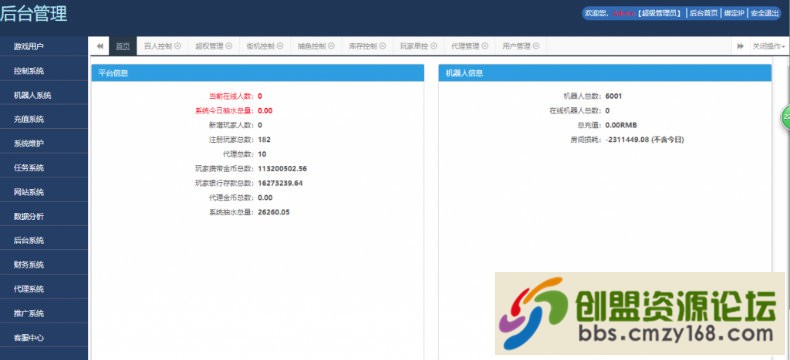
Task: Click the 绑定IP link in header
Action: (x=734, y=14)
